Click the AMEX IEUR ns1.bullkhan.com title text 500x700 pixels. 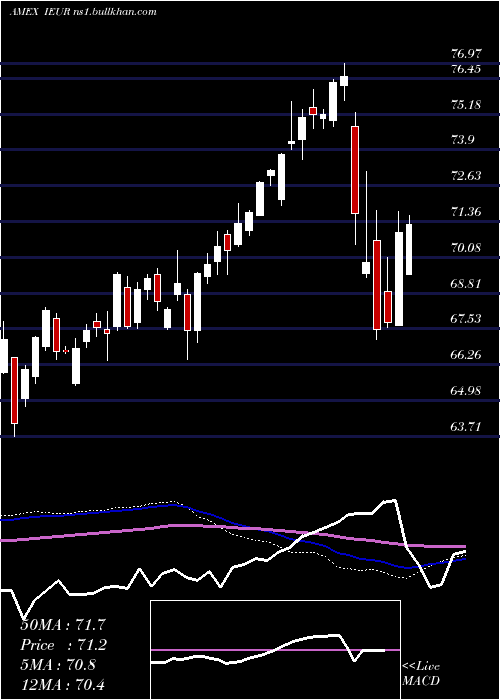click(83, 12)
